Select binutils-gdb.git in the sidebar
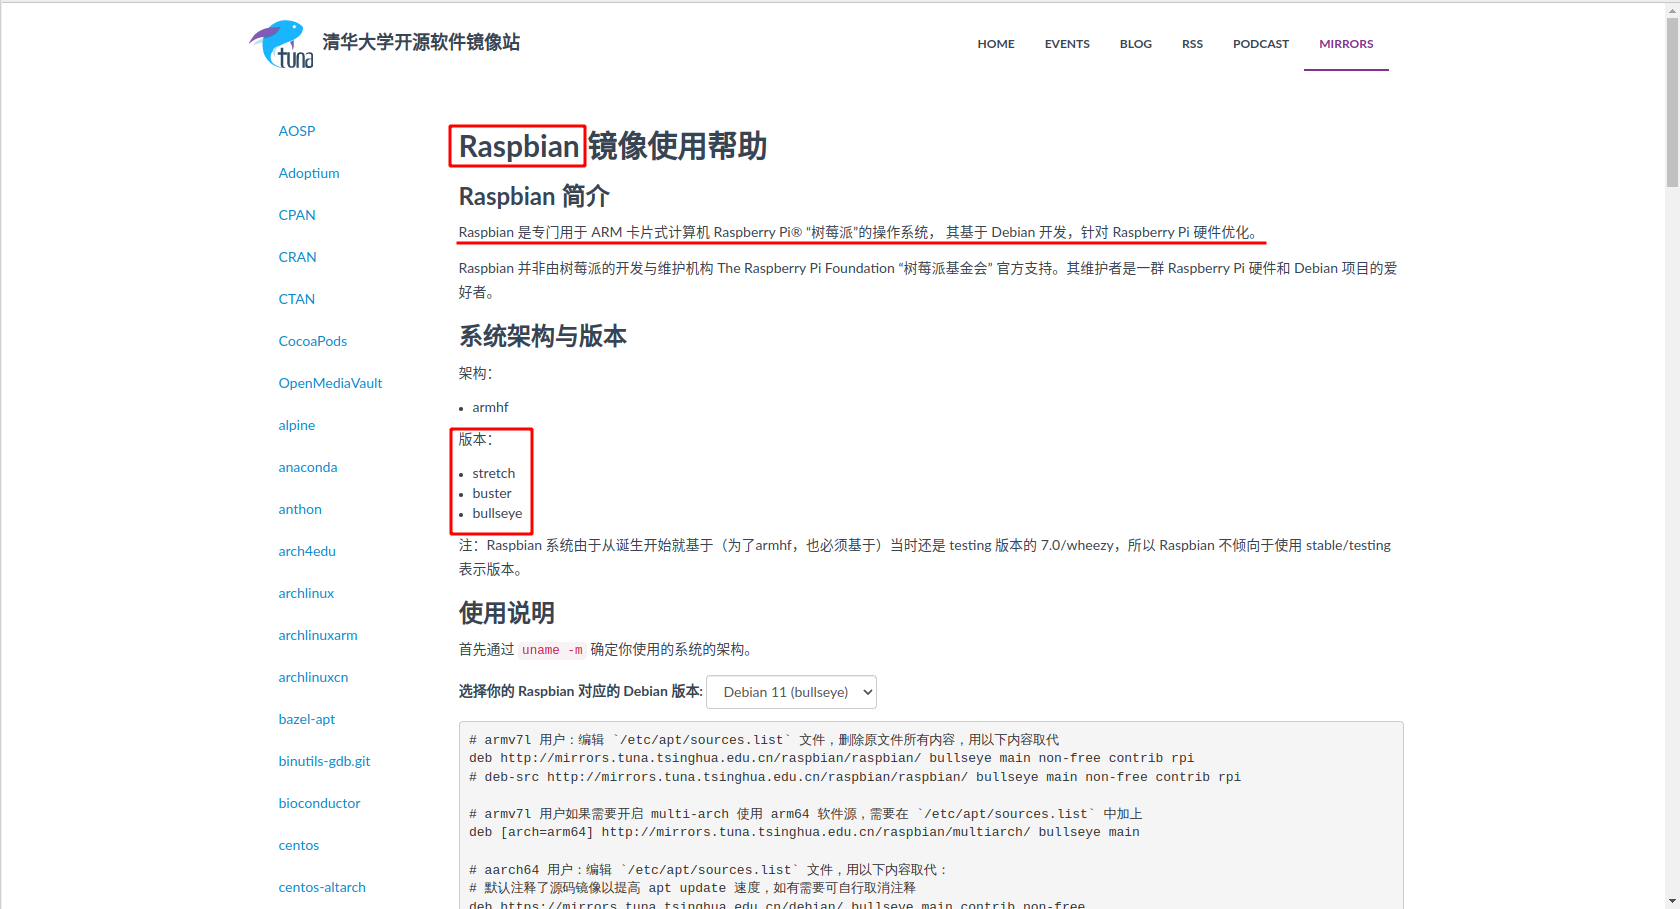Screen dimensions: 1680x909 point(325,761)
